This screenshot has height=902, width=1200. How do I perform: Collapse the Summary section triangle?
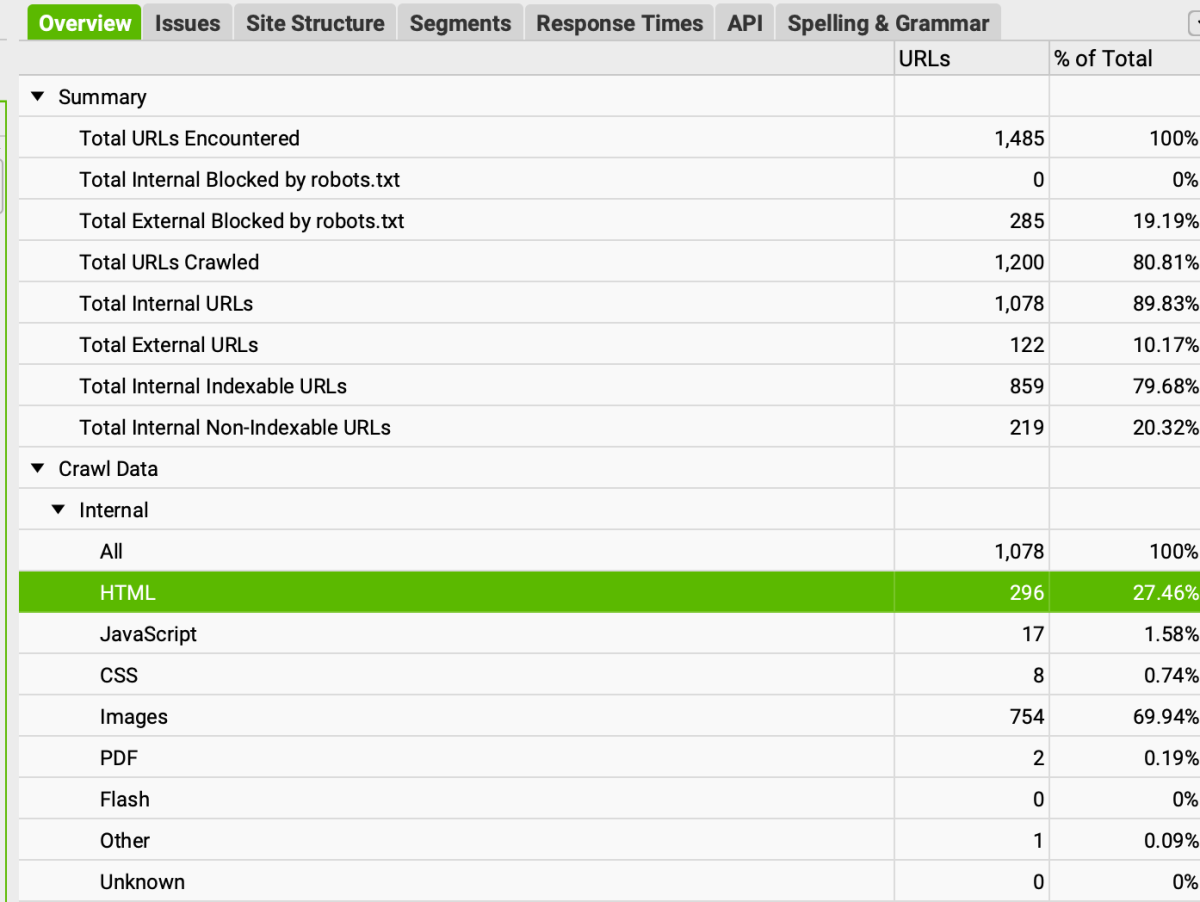[x=38, y=97]
